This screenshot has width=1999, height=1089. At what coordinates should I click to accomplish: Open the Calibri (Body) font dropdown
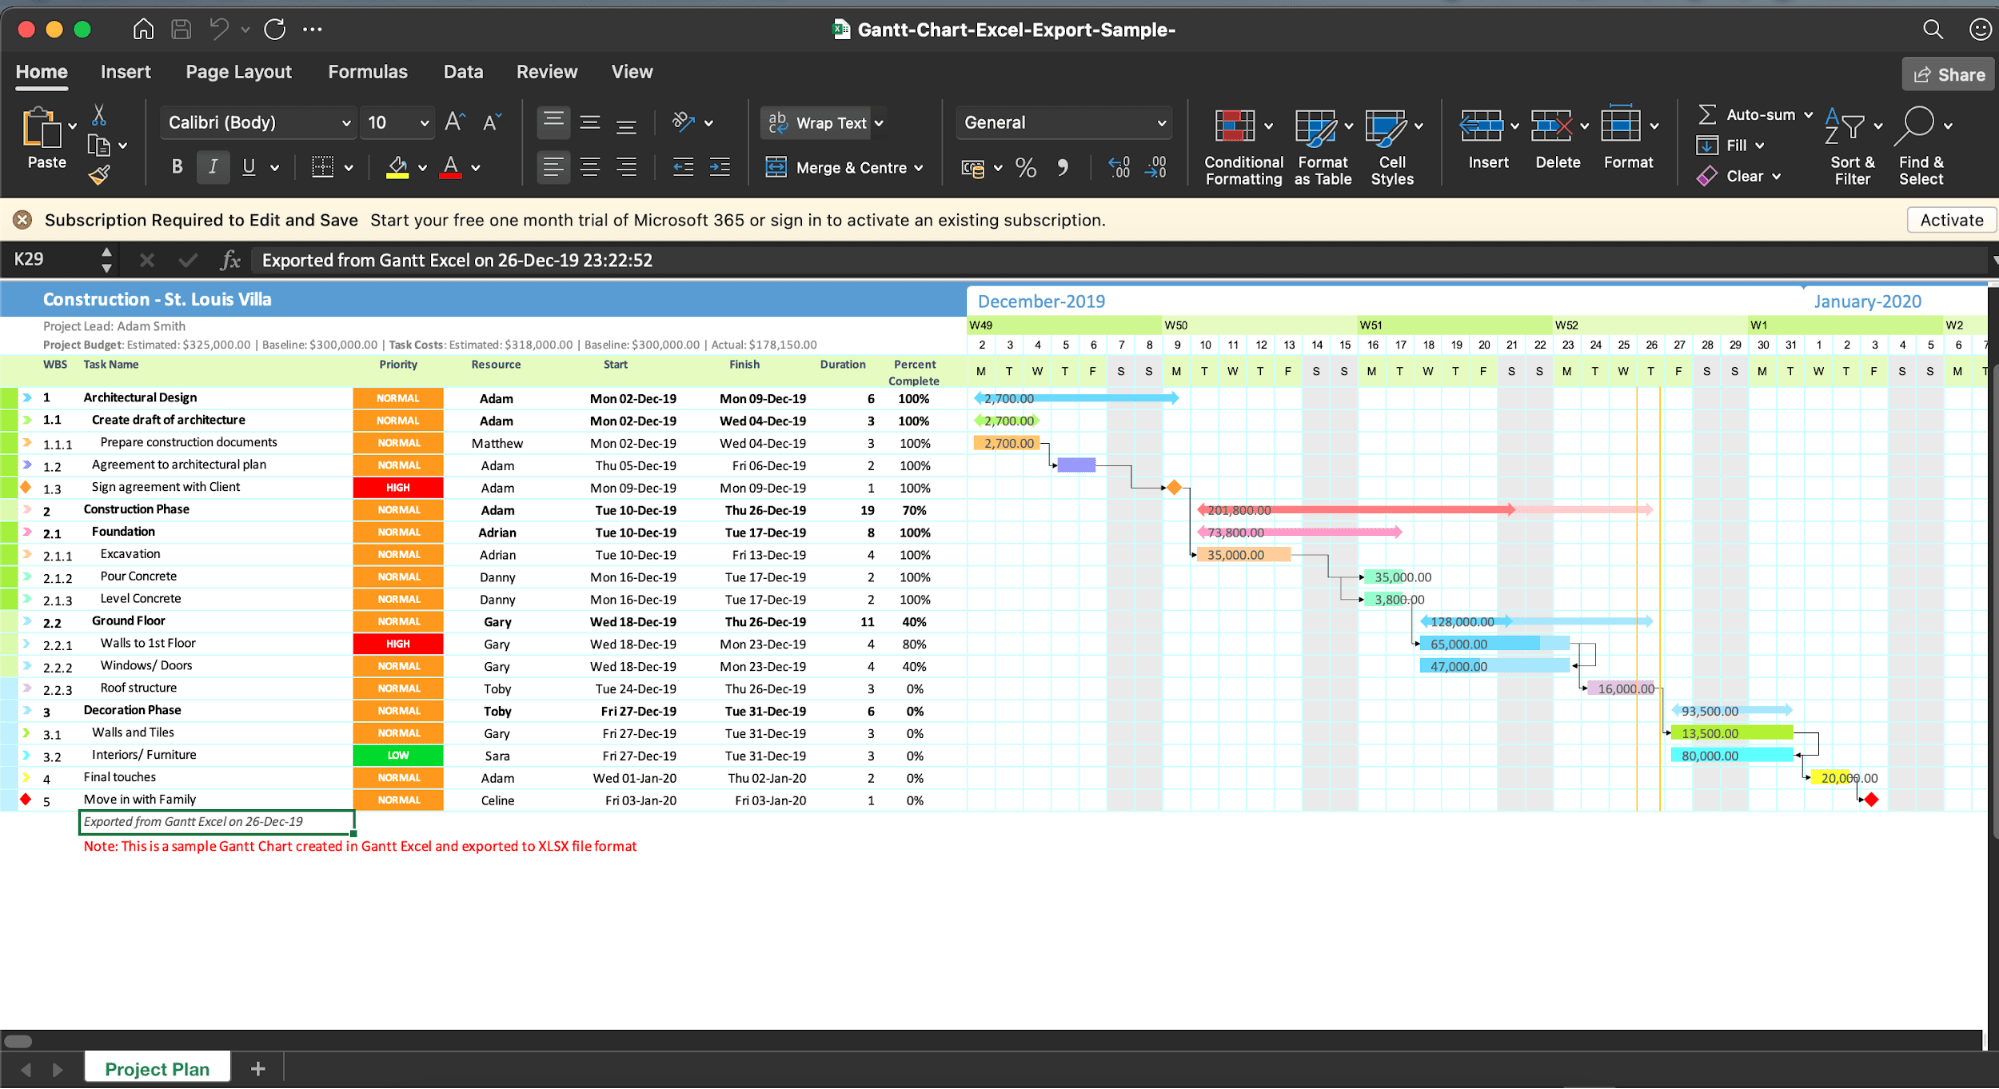pyautogui.click(x=346, y=123)
